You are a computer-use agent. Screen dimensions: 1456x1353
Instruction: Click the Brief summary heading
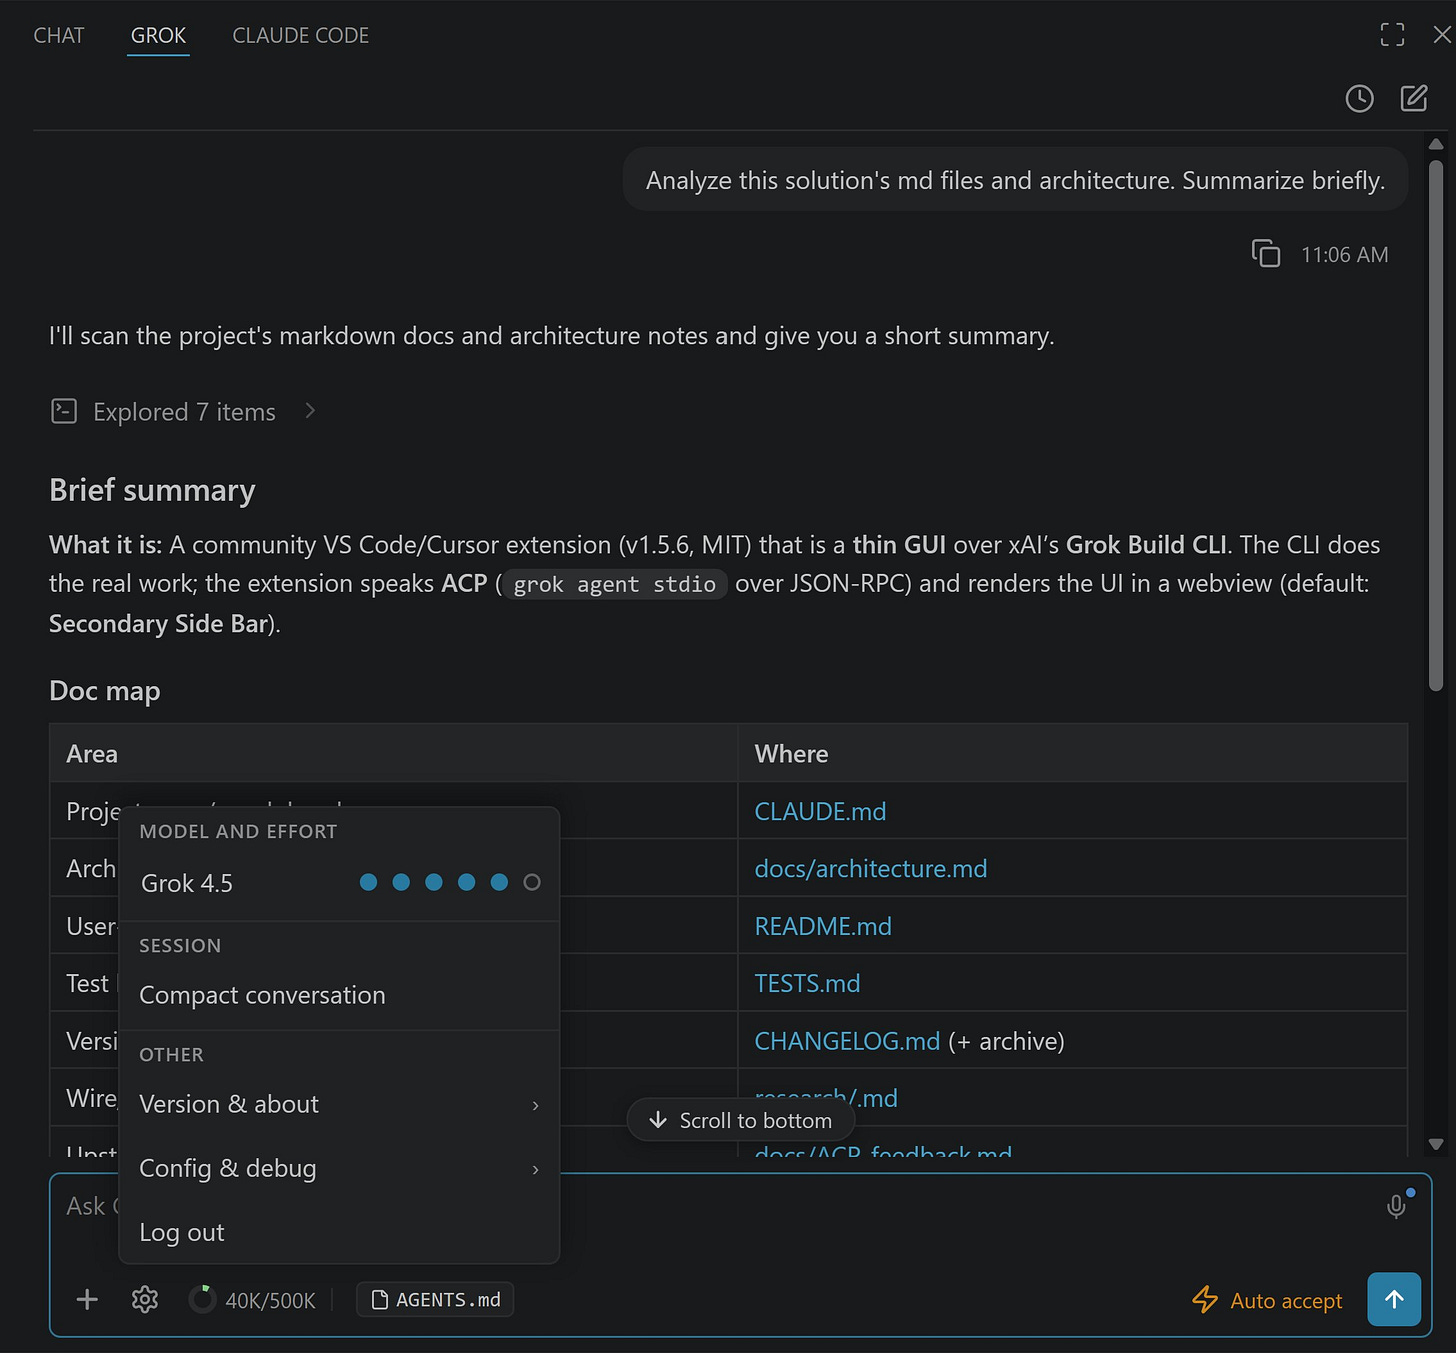152,490
